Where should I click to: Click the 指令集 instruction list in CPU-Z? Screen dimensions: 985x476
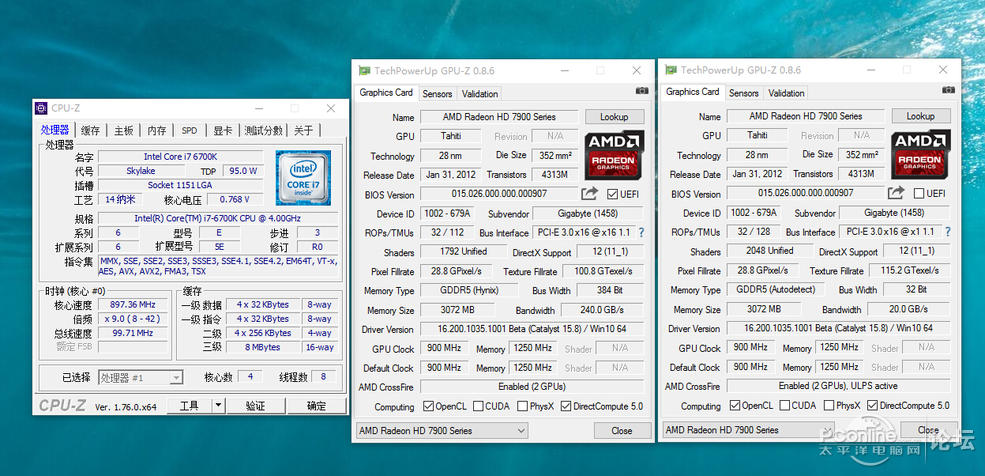coord(218,266)
